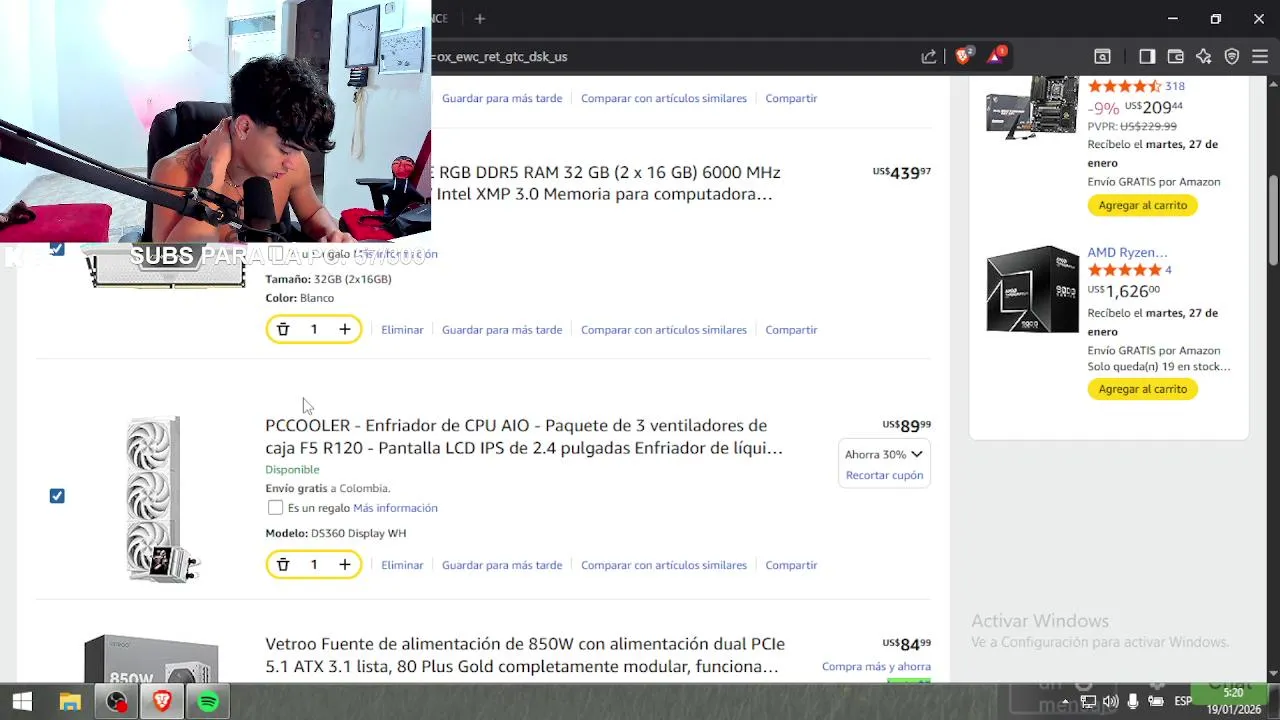This screenshot has width=1280, height=720.
Task: Open the AMD Ryzen box thumbnail
Action: [1033, 289]
